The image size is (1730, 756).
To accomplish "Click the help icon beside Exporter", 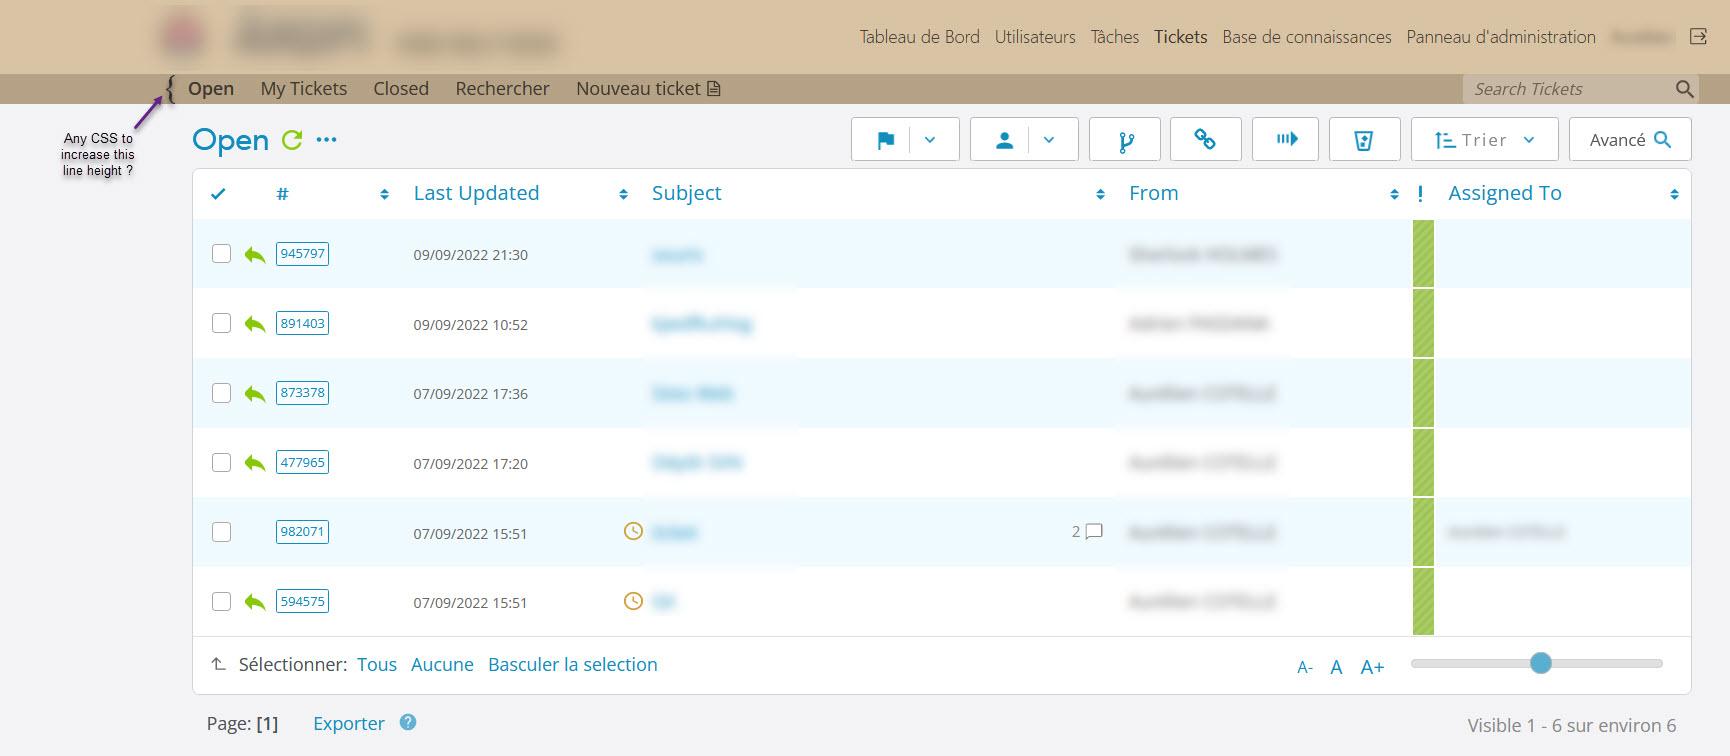I will pos(408,722).
